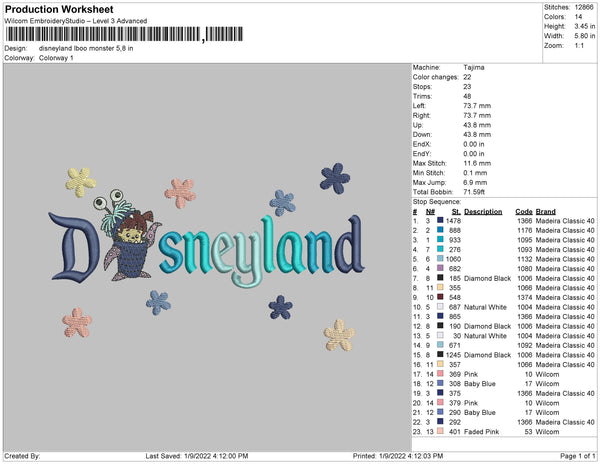This screenshot has width=600, height=464.
Task: Click the 'Created By:' footer label
Action: [x=22, y=456]
